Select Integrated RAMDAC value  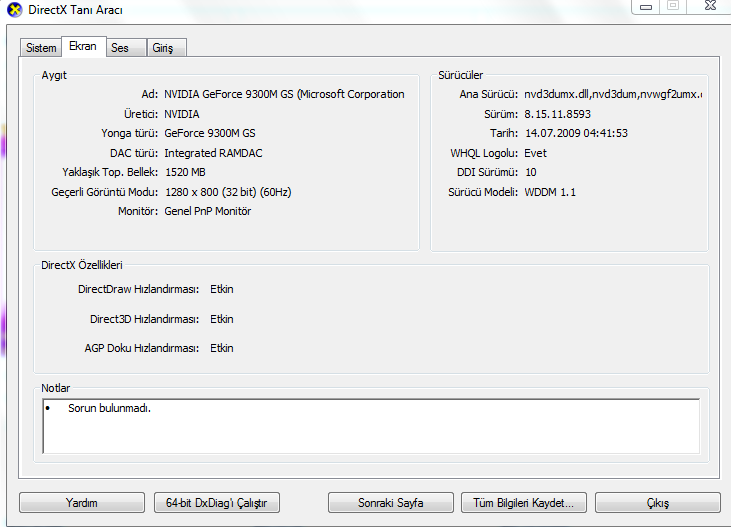point(214,153)
